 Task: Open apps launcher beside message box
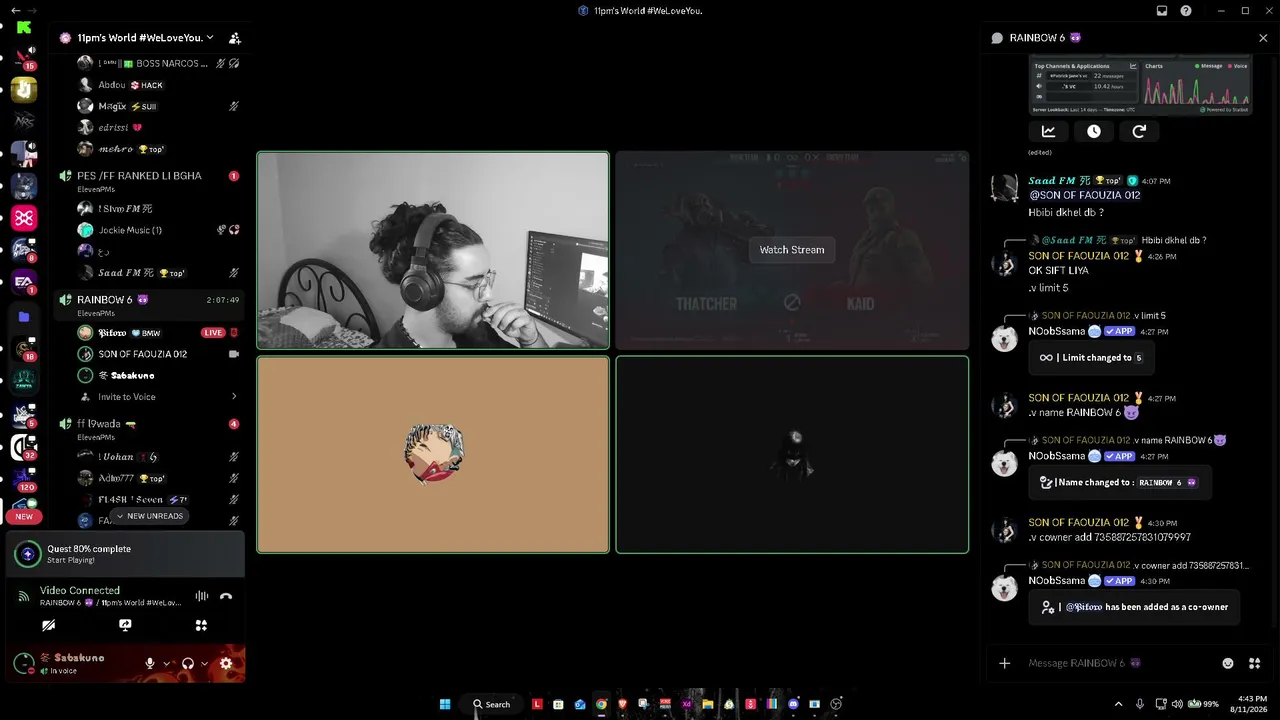pos(1254,663)
